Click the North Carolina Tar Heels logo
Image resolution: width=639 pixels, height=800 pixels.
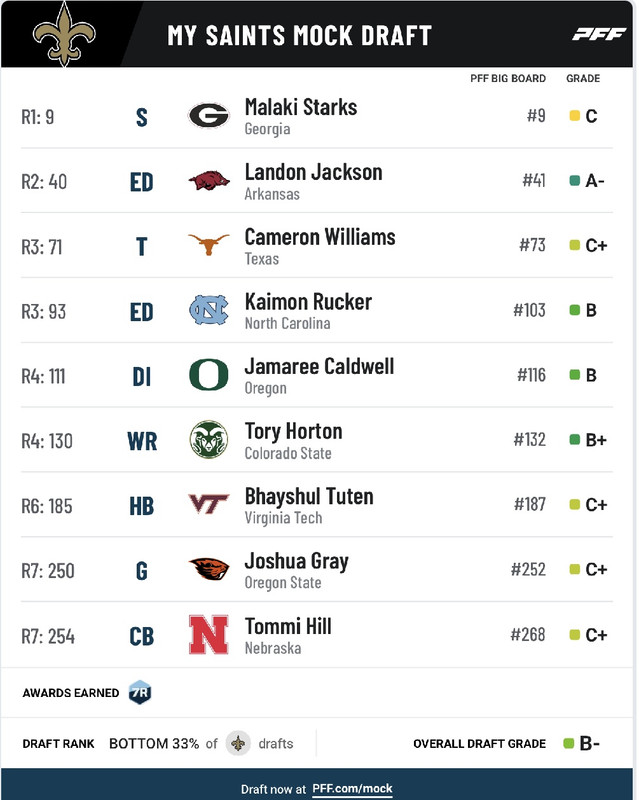pos(209,310)
